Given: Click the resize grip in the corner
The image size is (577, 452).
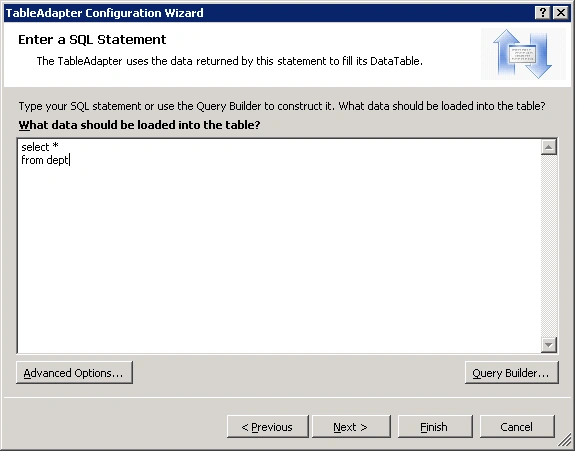Looking at the screenshot, I should 565,440.
